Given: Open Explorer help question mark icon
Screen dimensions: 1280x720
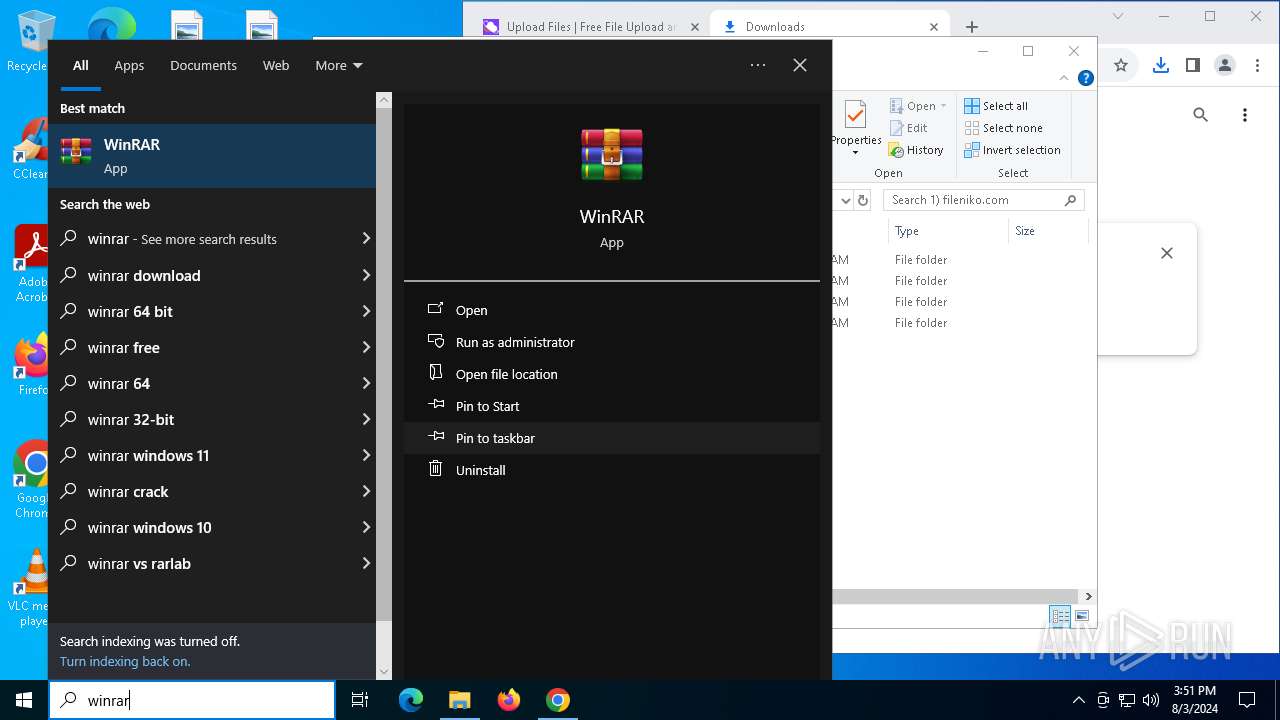Looking at the screenshot, I should click(x=1085, y=78).
